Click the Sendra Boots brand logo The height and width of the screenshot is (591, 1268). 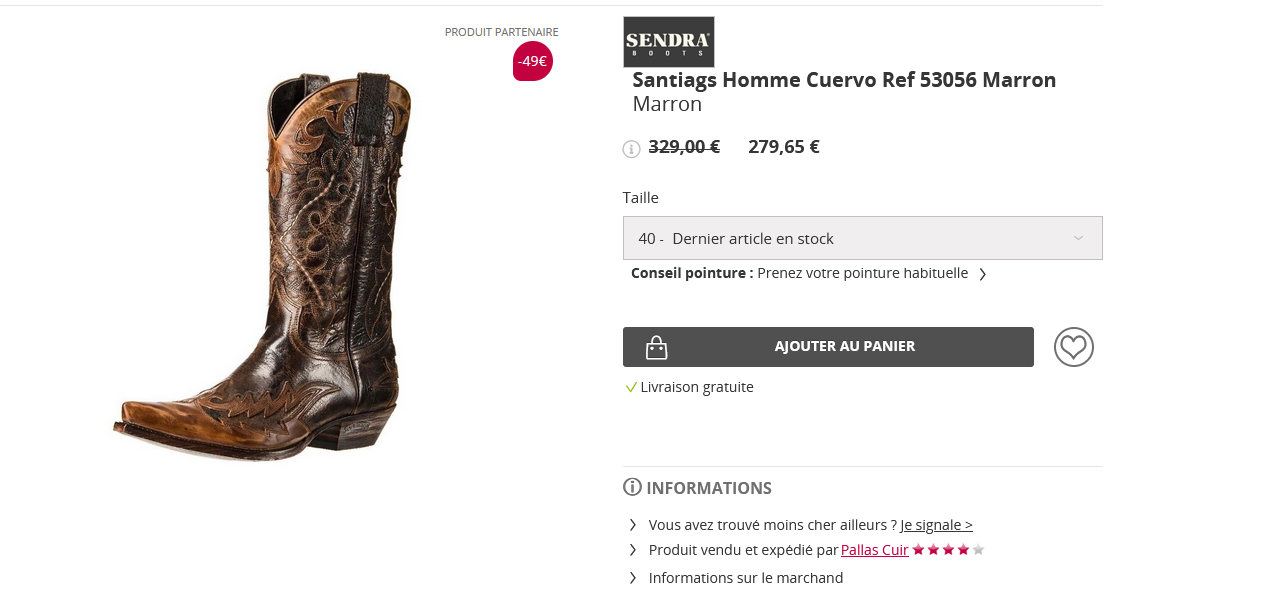click(x=668, y=42)
